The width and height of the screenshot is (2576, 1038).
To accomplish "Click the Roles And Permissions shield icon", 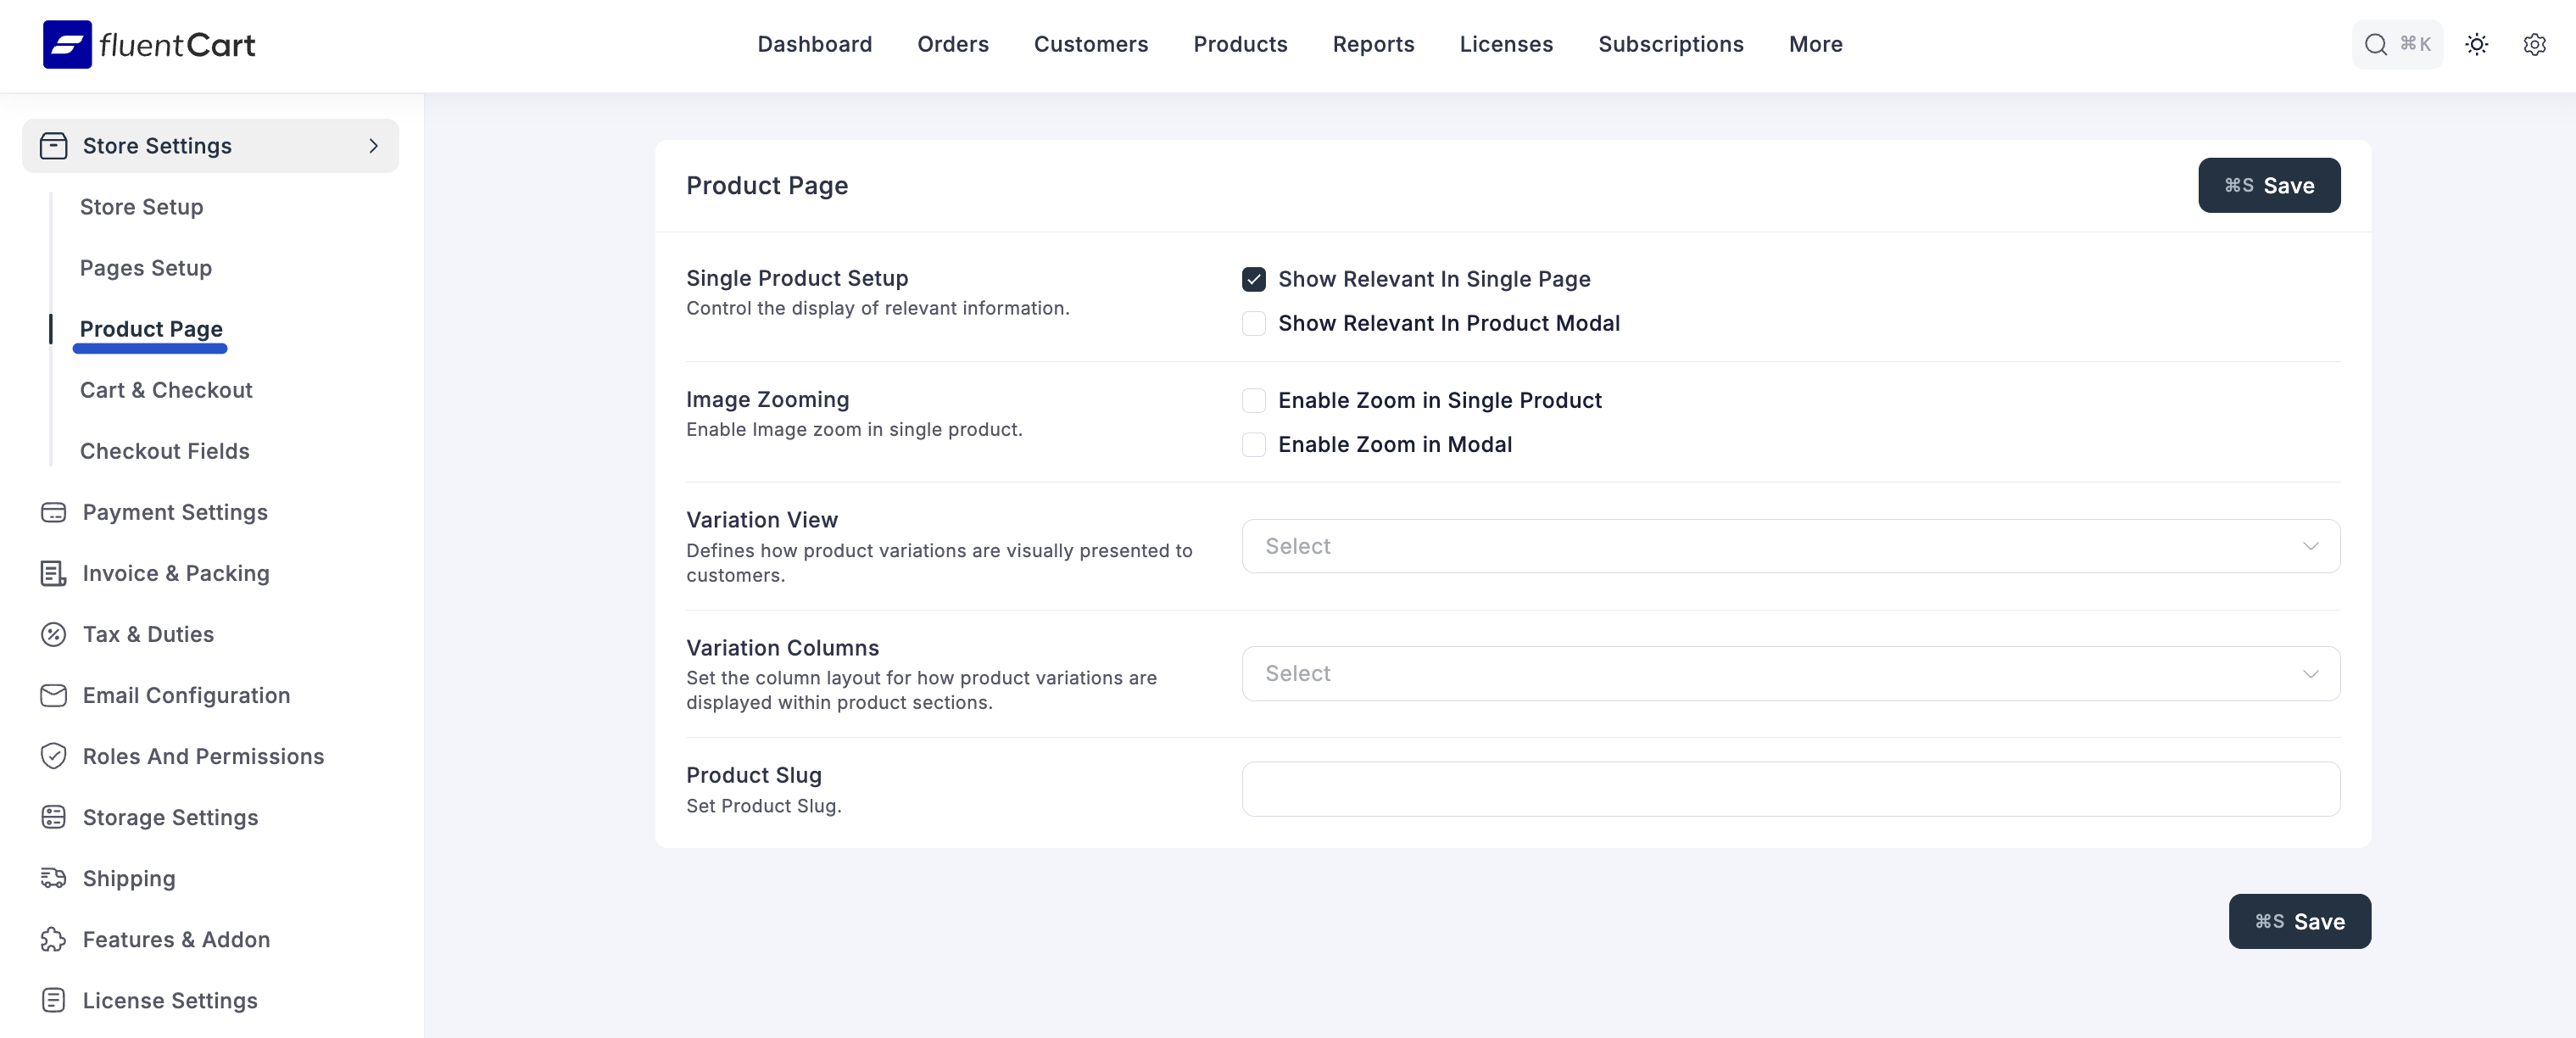I will (x=54, y=756).
